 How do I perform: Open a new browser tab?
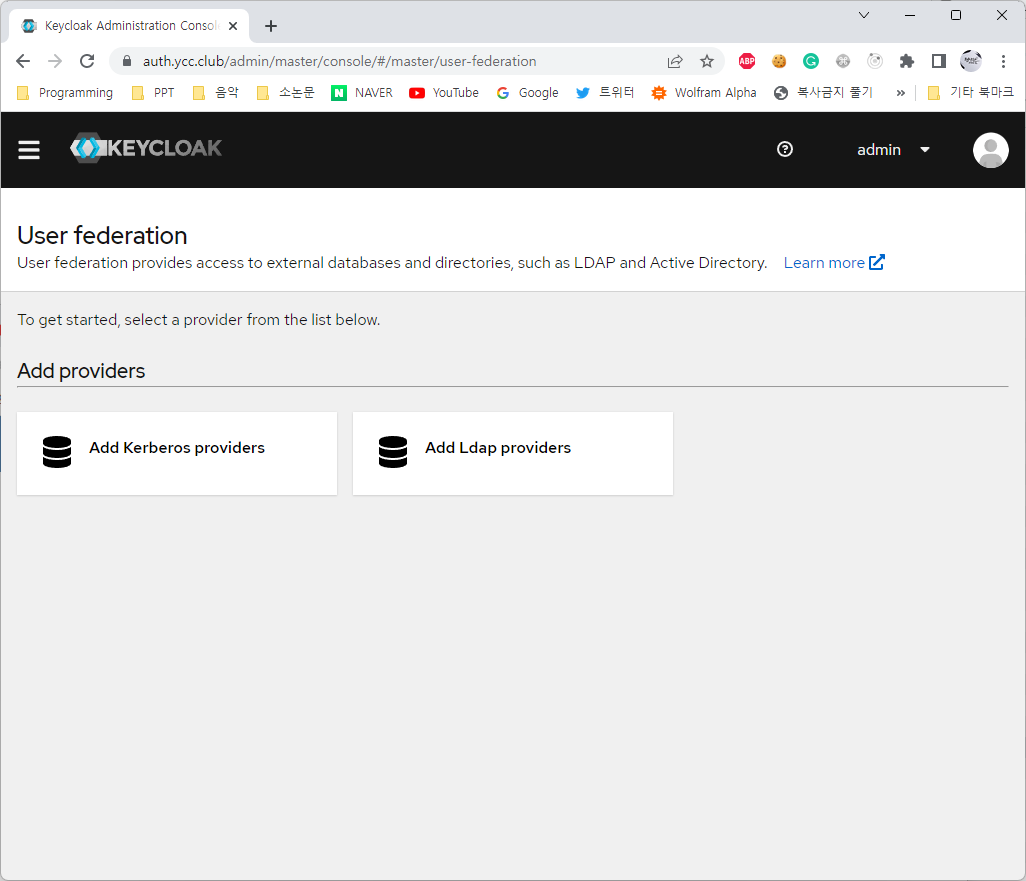click(271, 26)
